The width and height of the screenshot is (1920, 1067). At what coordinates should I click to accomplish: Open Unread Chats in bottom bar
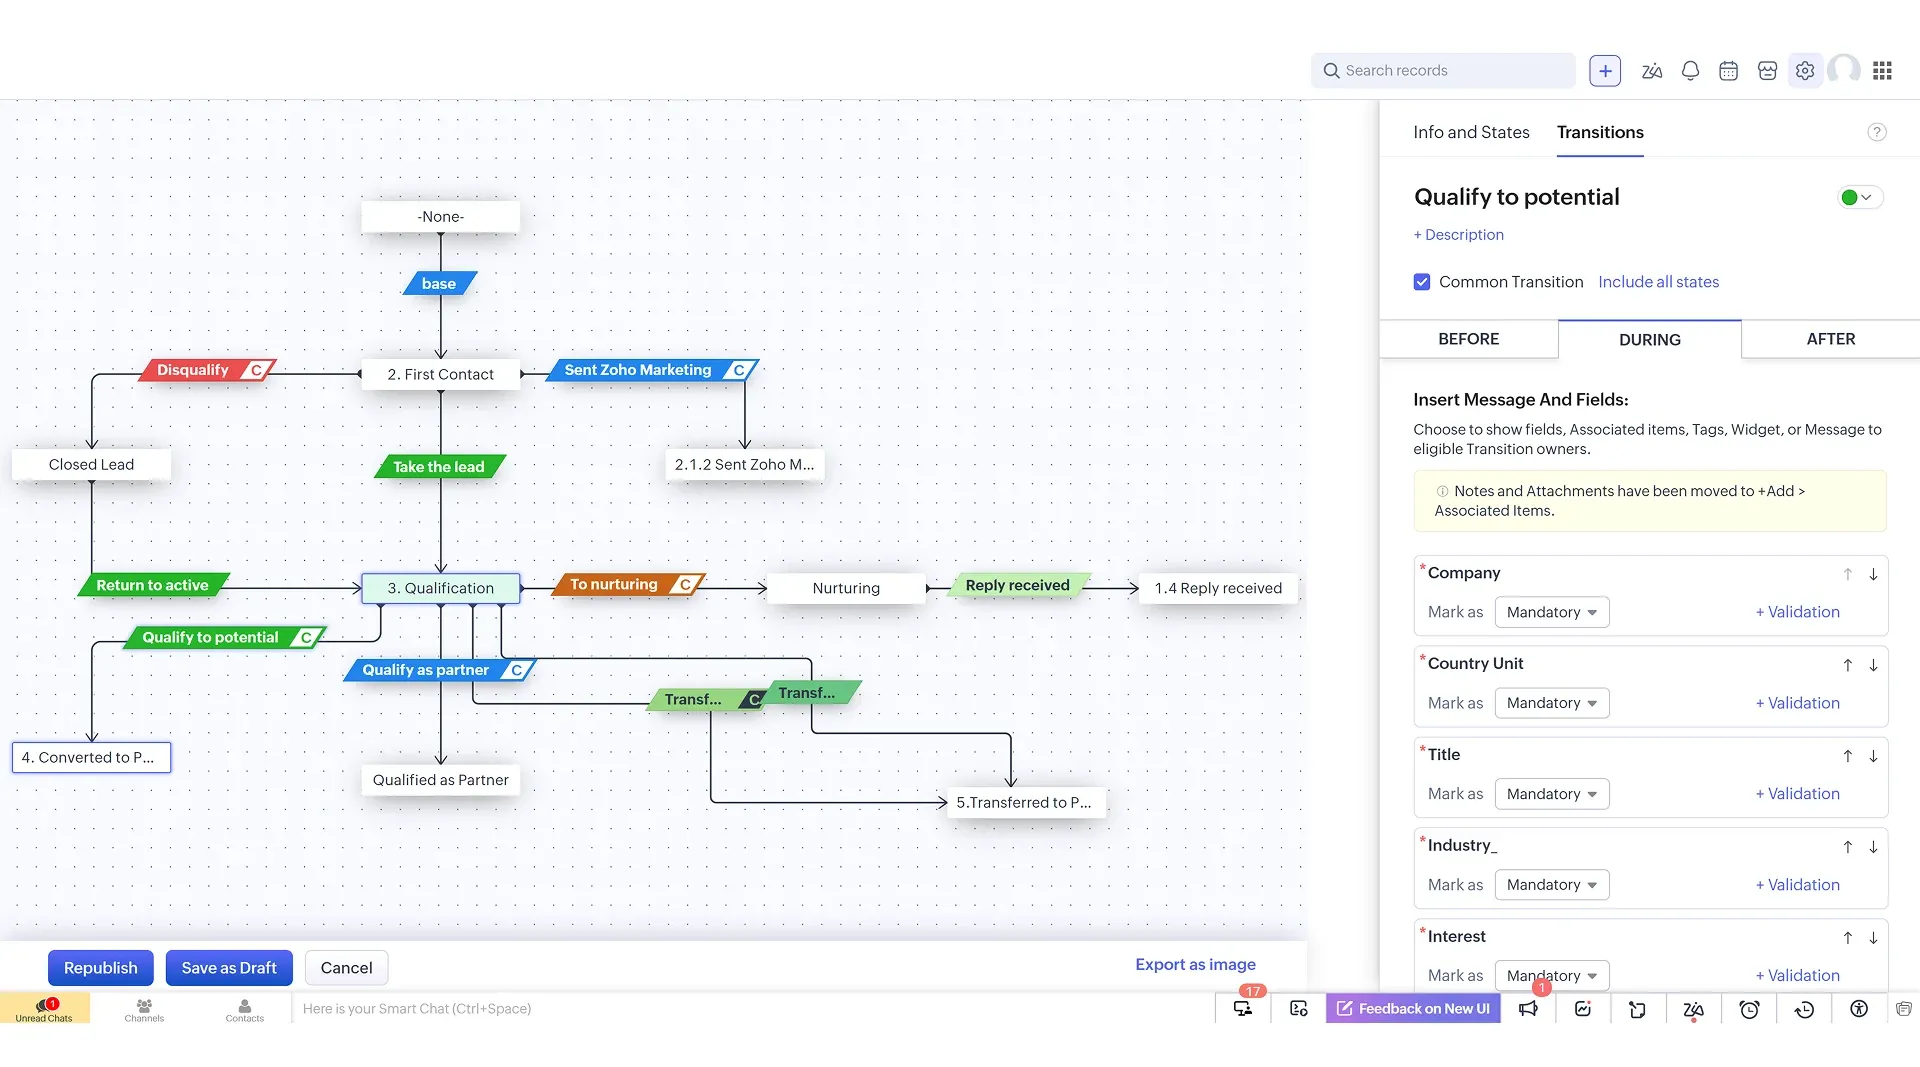(44, 1009)
